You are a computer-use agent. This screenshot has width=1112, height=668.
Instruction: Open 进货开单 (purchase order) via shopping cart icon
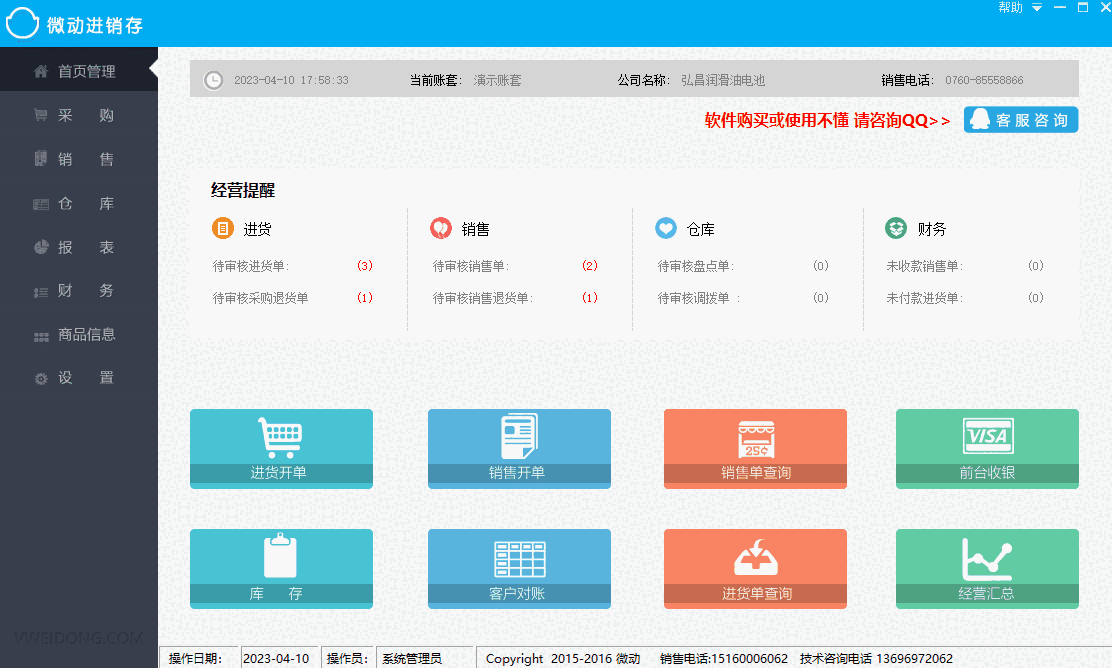[x=281, y=437]
